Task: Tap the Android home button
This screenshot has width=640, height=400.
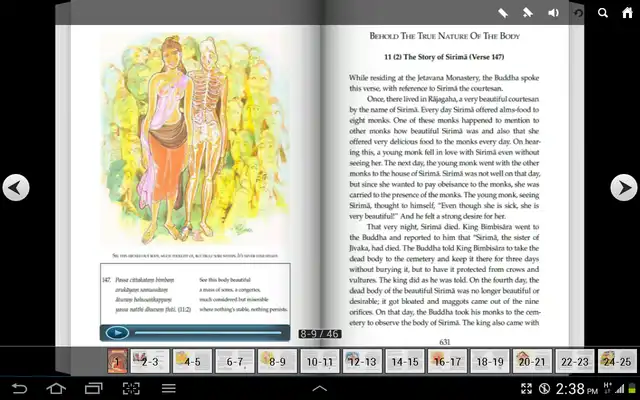Action: coord(56,388)
